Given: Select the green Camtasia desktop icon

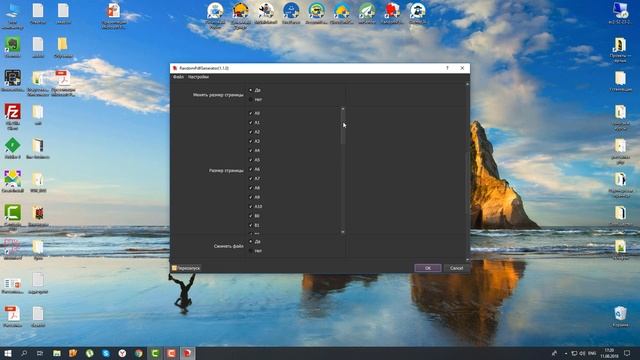Looking at the screenshot, I should pyautogui.click(x=13, y=216).
